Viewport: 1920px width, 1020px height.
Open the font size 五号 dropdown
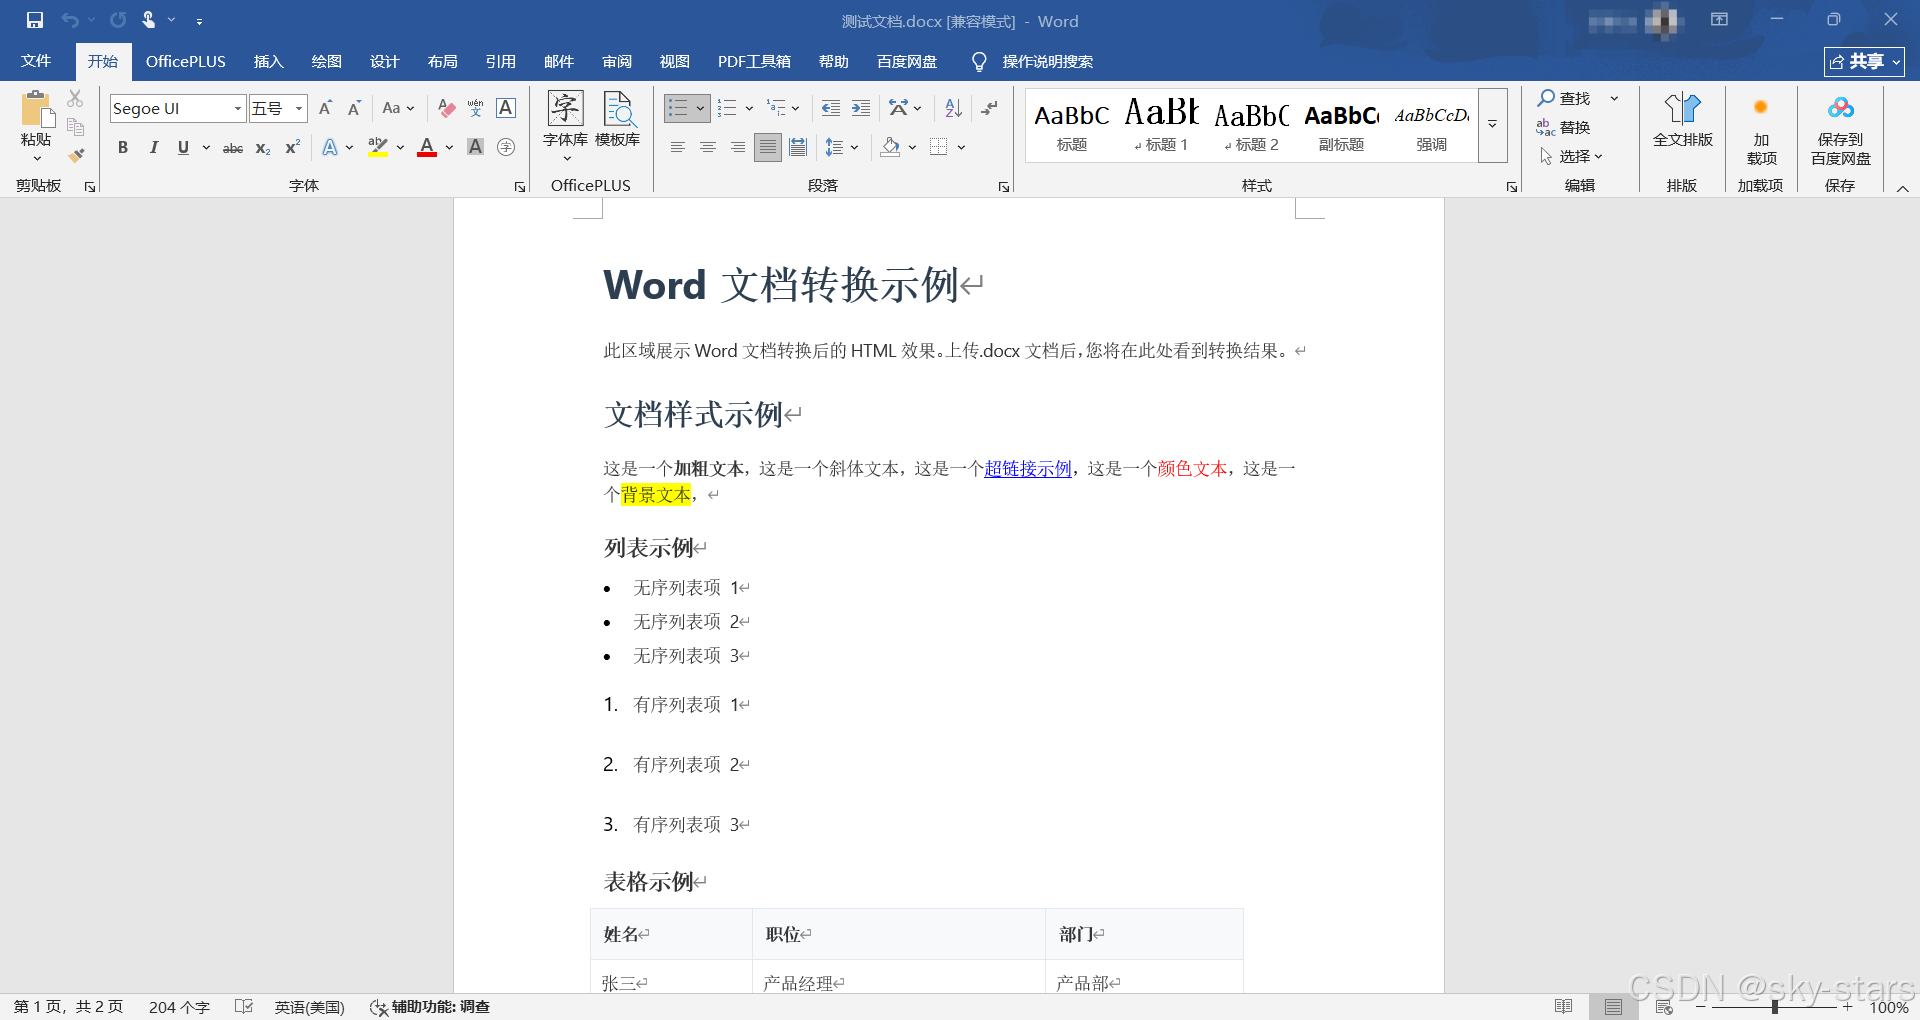pyautogui.click(x=298, y=108)
